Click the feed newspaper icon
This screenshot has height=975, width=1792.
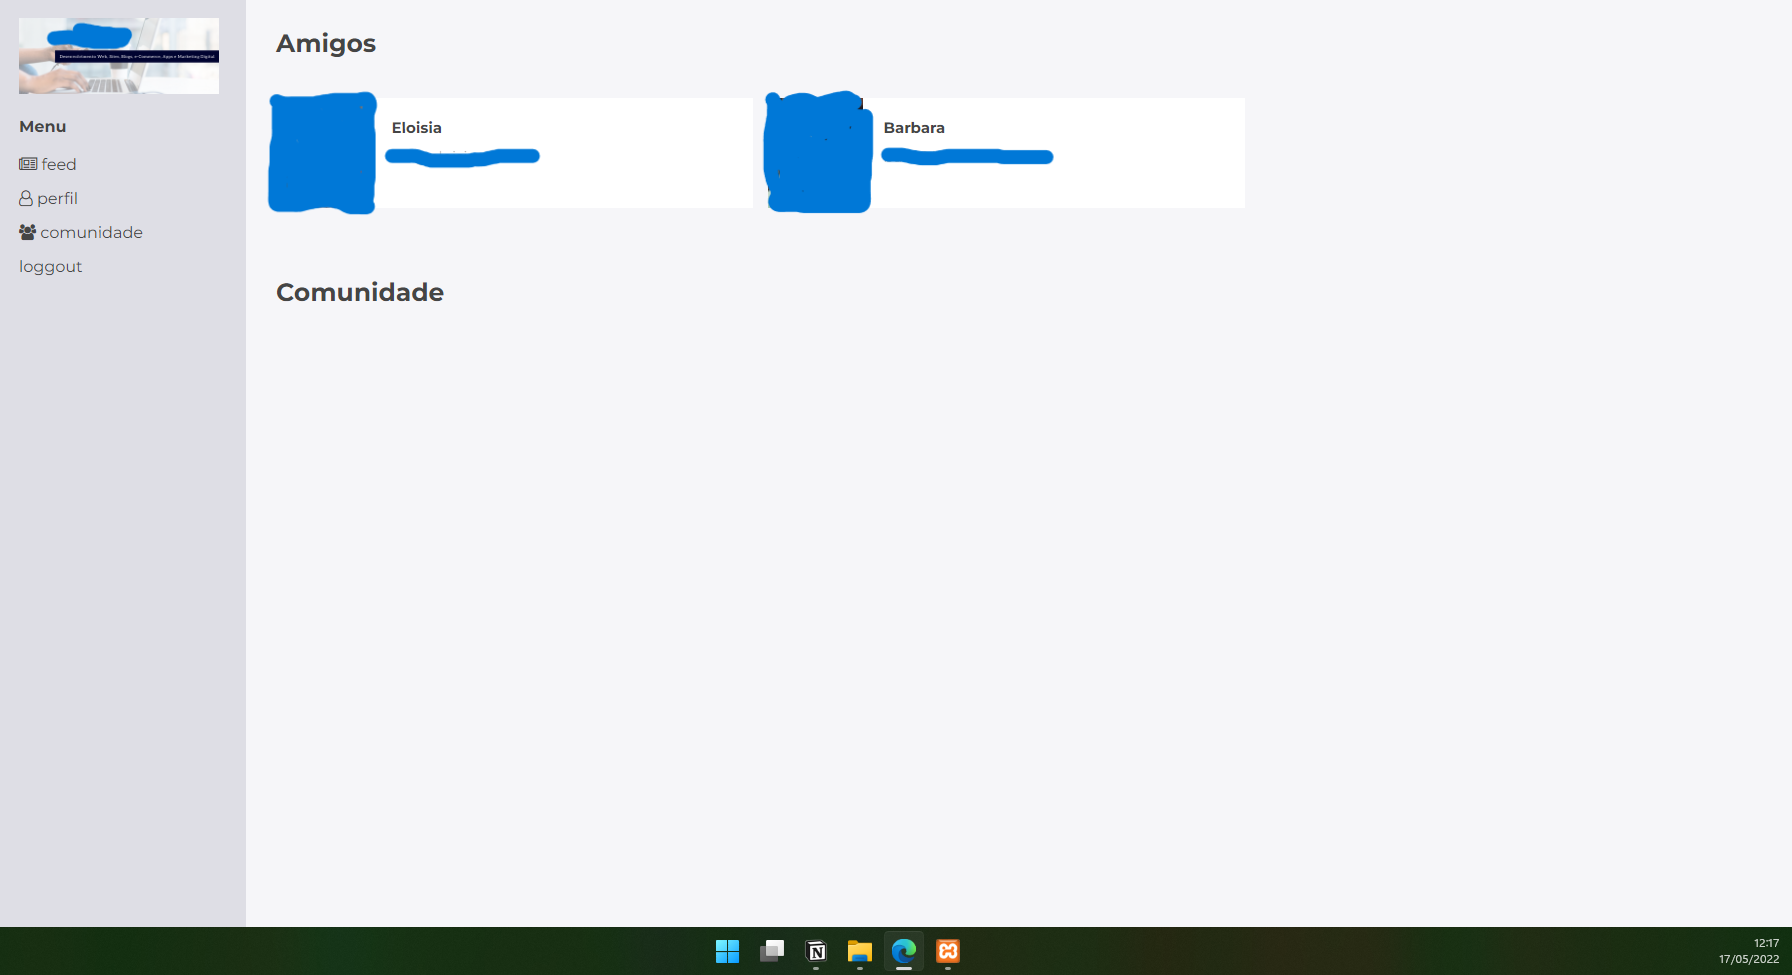[28, 164]
